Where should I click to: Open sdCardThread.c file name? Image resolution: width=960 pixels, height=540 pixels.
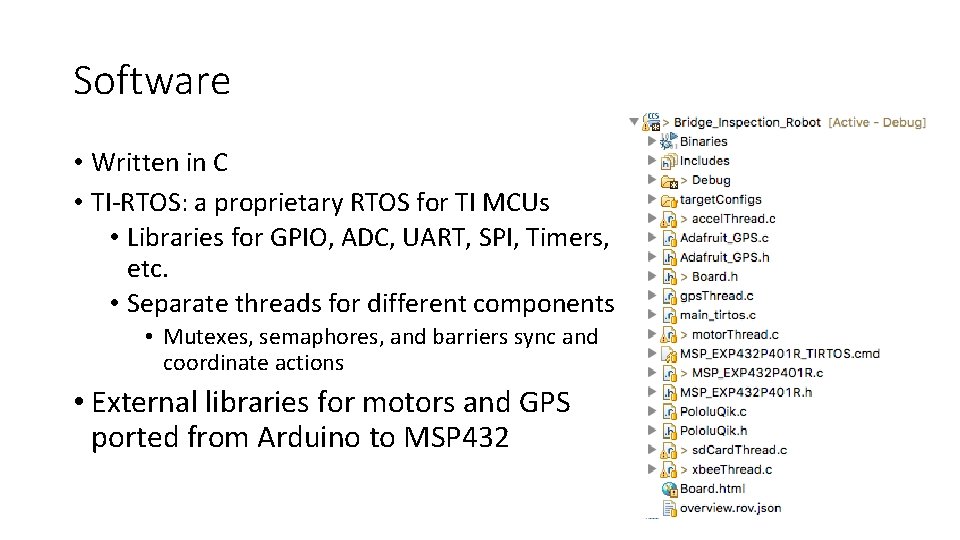click(739, 450)
